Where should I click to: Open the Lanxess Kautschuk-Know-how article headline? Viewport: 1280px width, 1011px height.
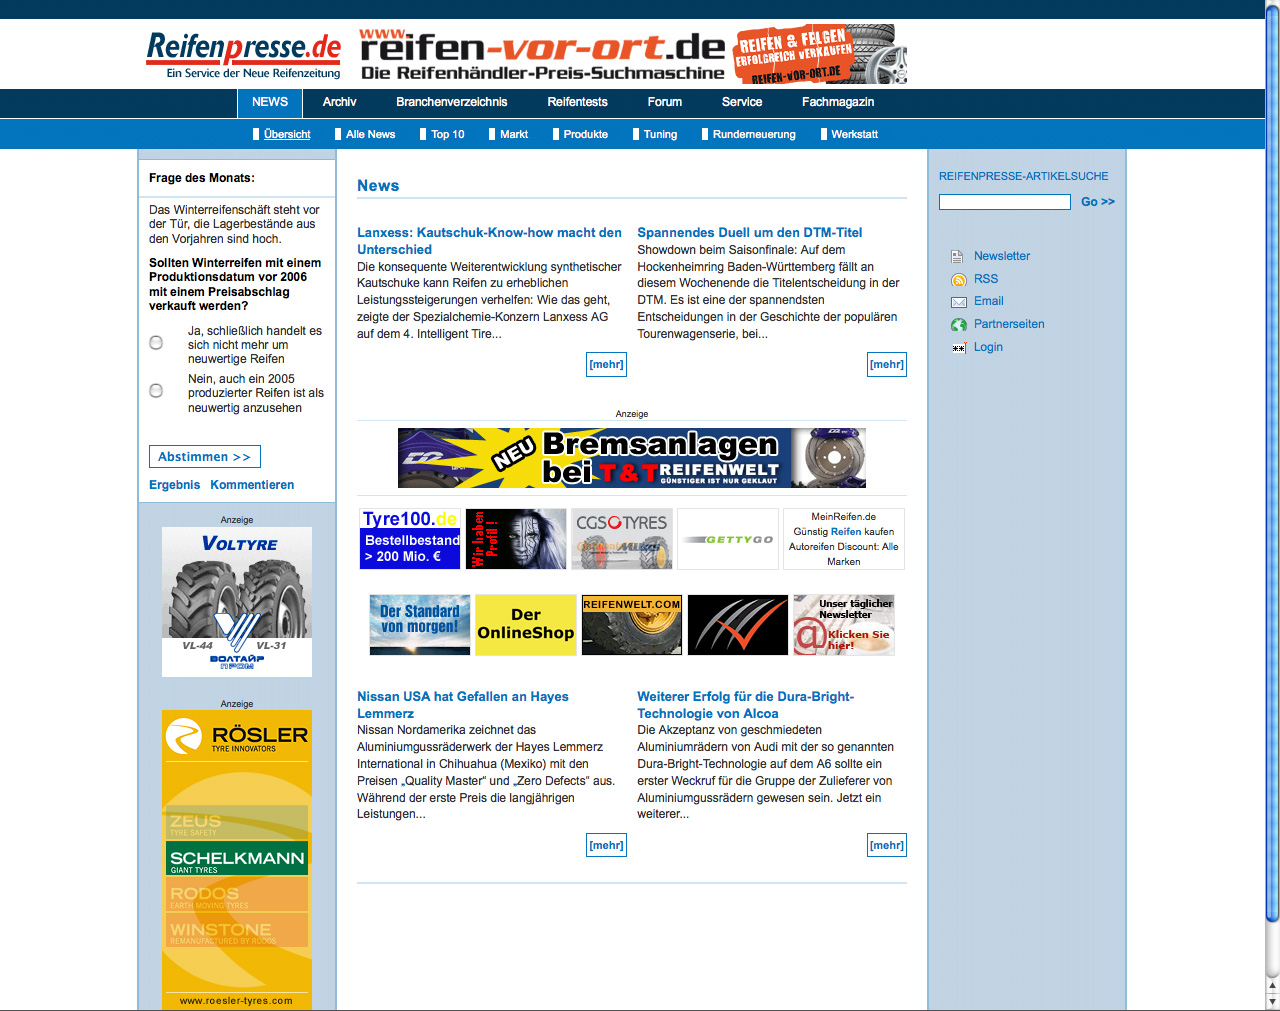coord(489,241)
